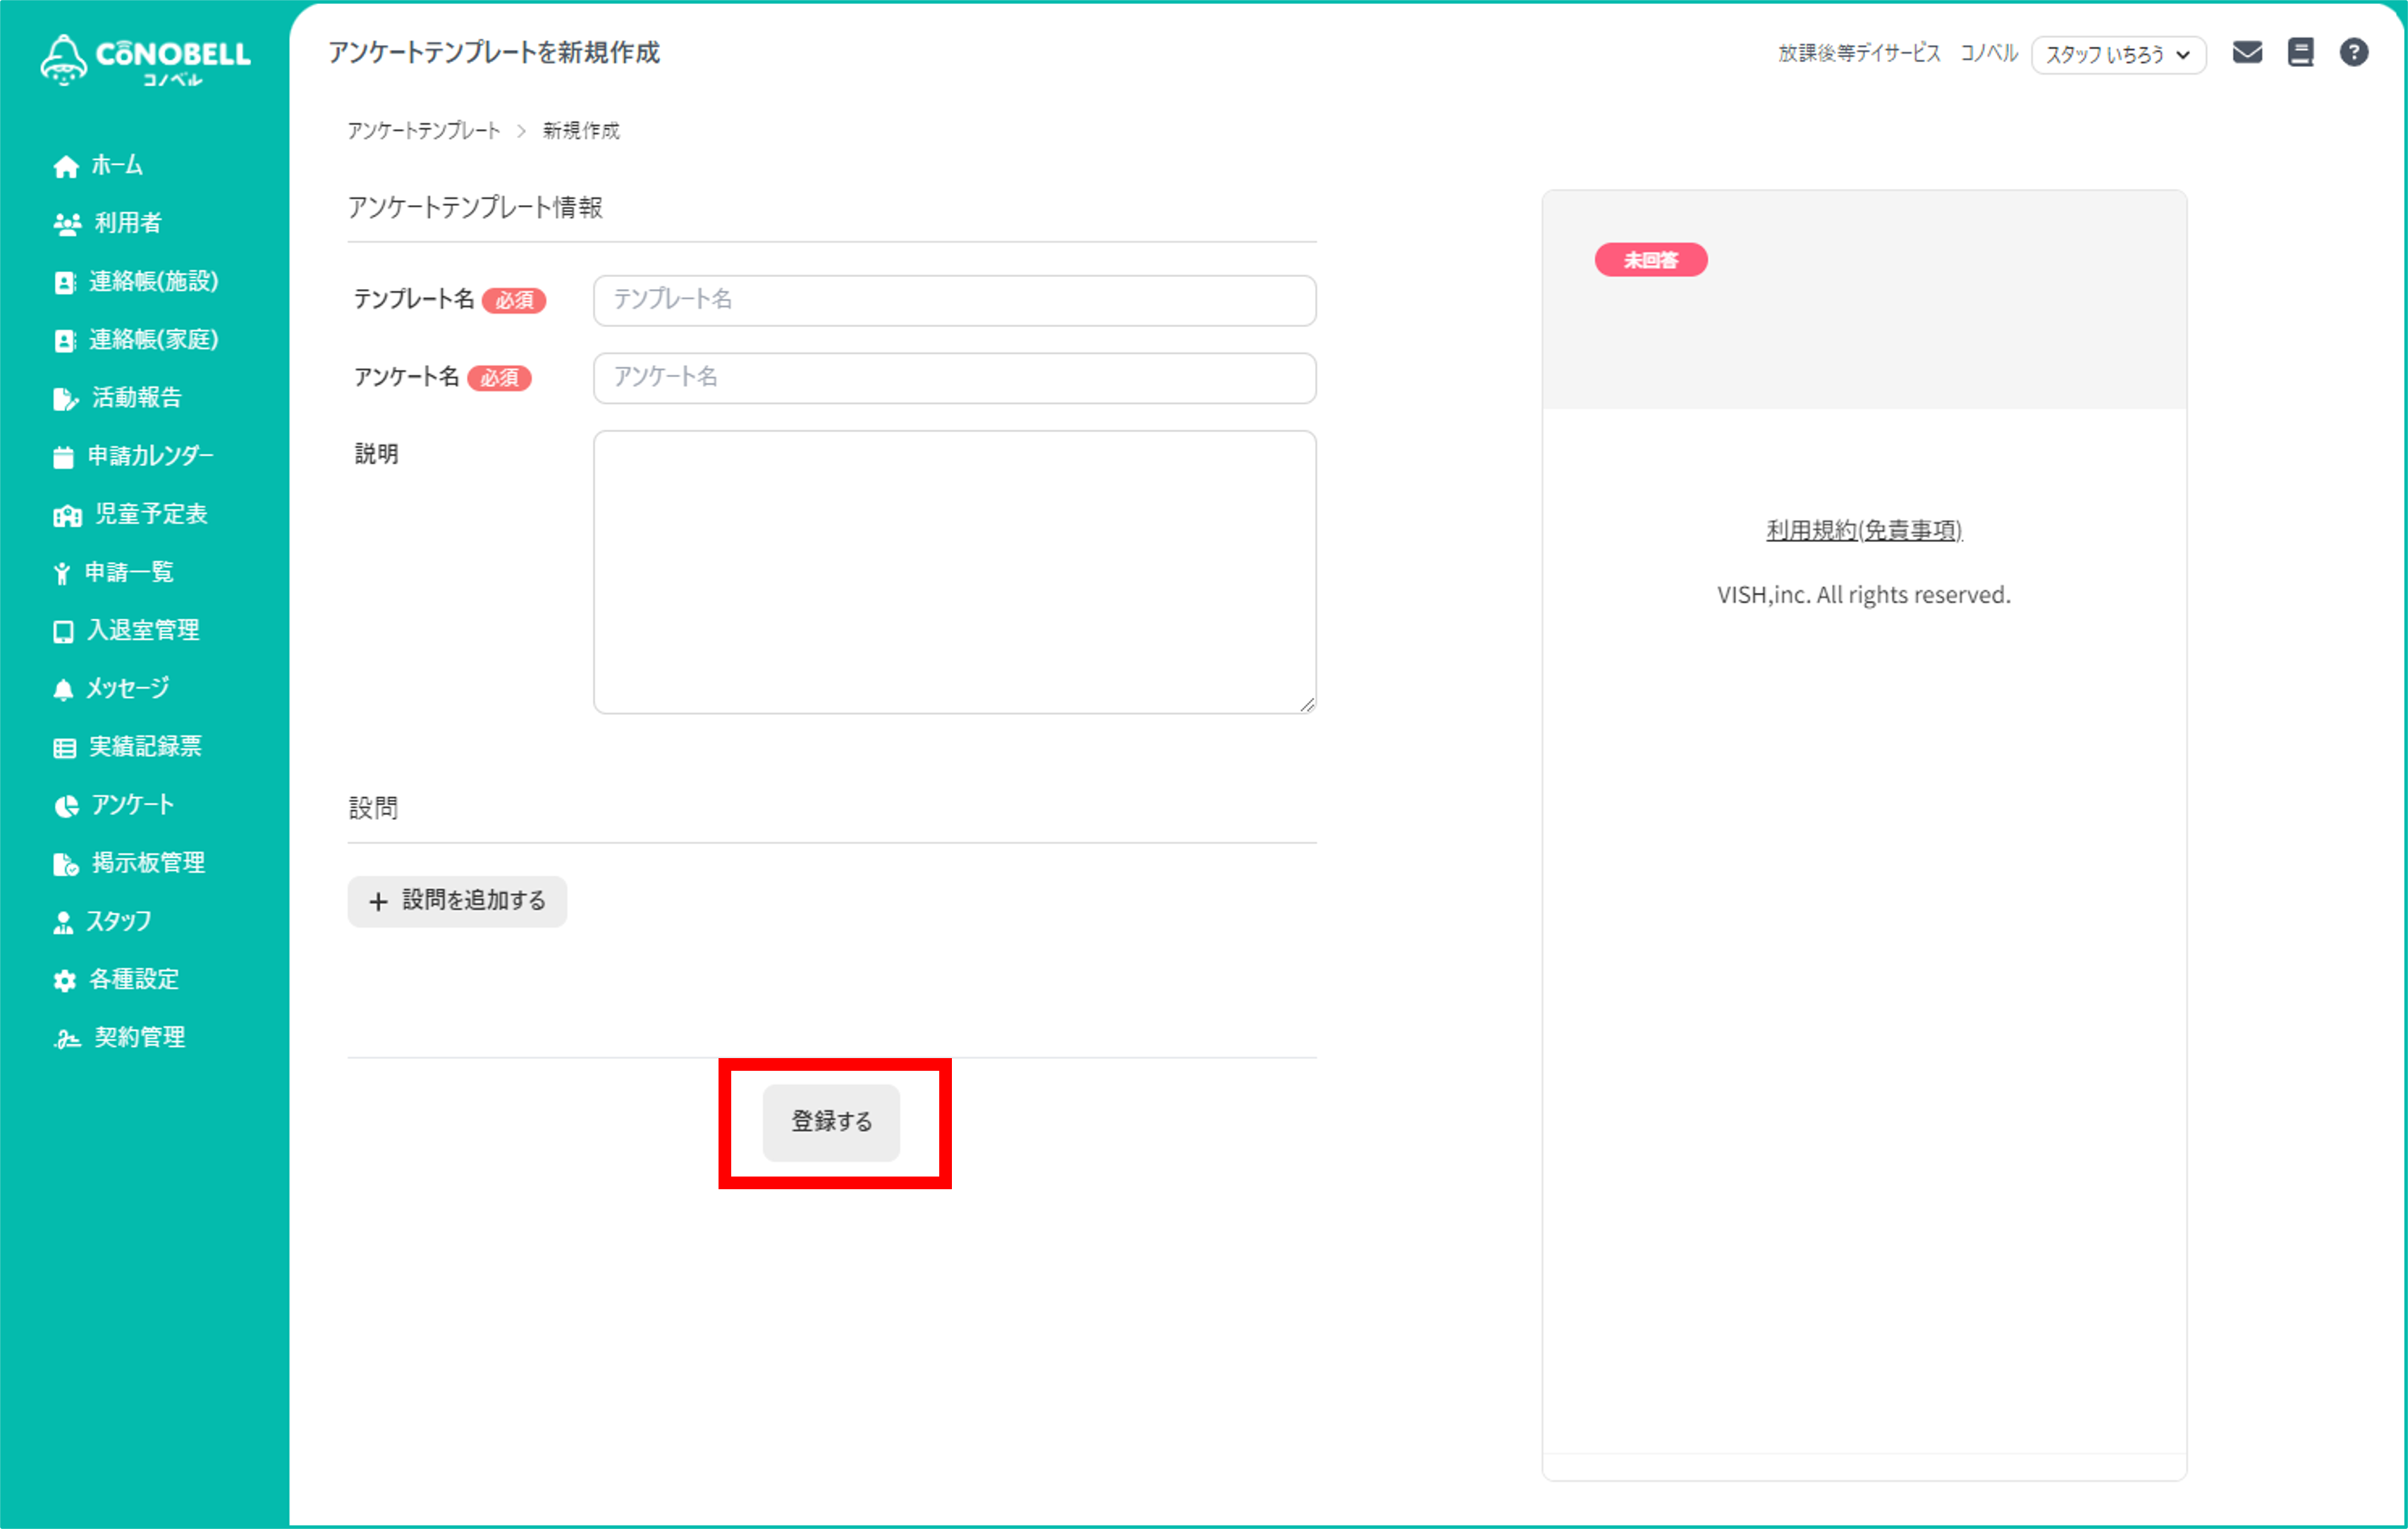This screenshot has width=2408, height=1529.
Task: Open the mail envelope icon in header
Action: [x=2247, y=52]
